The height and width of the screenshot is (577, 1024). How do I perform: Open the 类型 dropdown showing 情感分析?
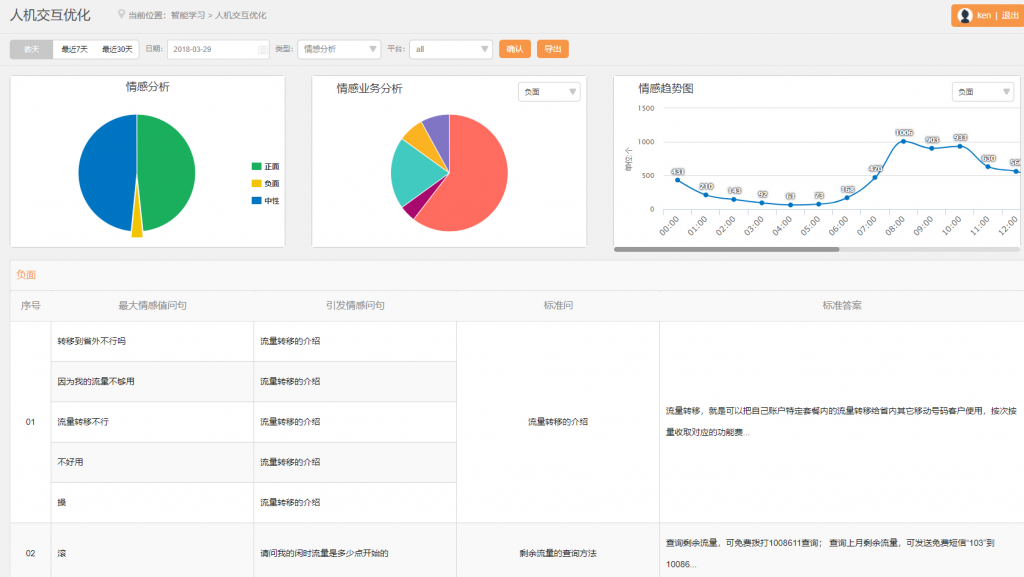pos(339,49)
